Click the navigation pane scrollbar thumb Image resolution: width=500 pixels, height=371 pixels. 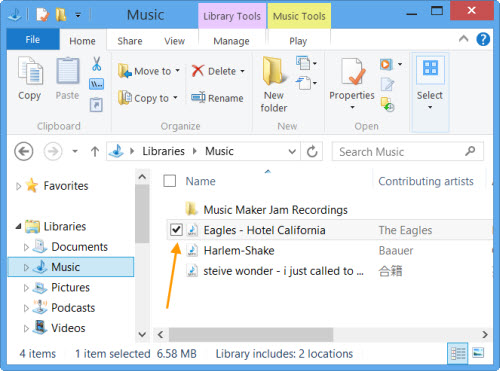pos(142,214)
